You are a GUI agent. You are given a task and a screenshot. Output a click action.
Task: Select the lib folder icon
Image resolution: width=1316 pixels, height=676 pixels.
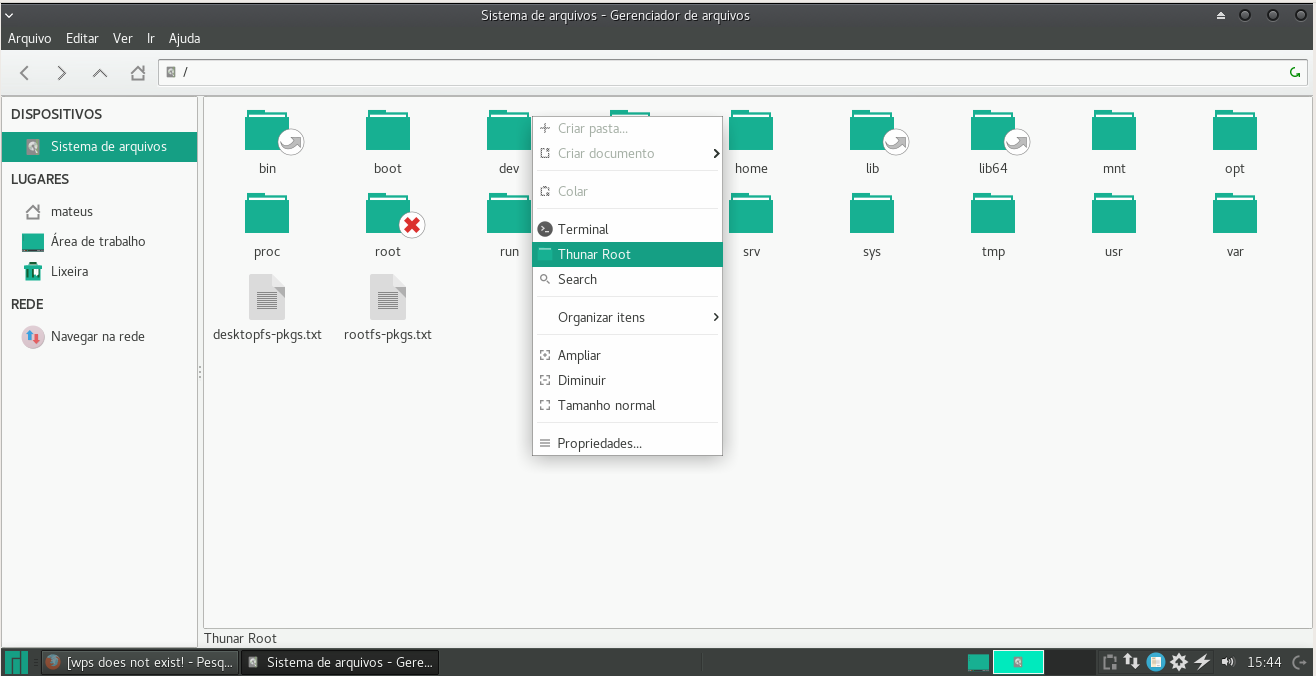[872, 131]
